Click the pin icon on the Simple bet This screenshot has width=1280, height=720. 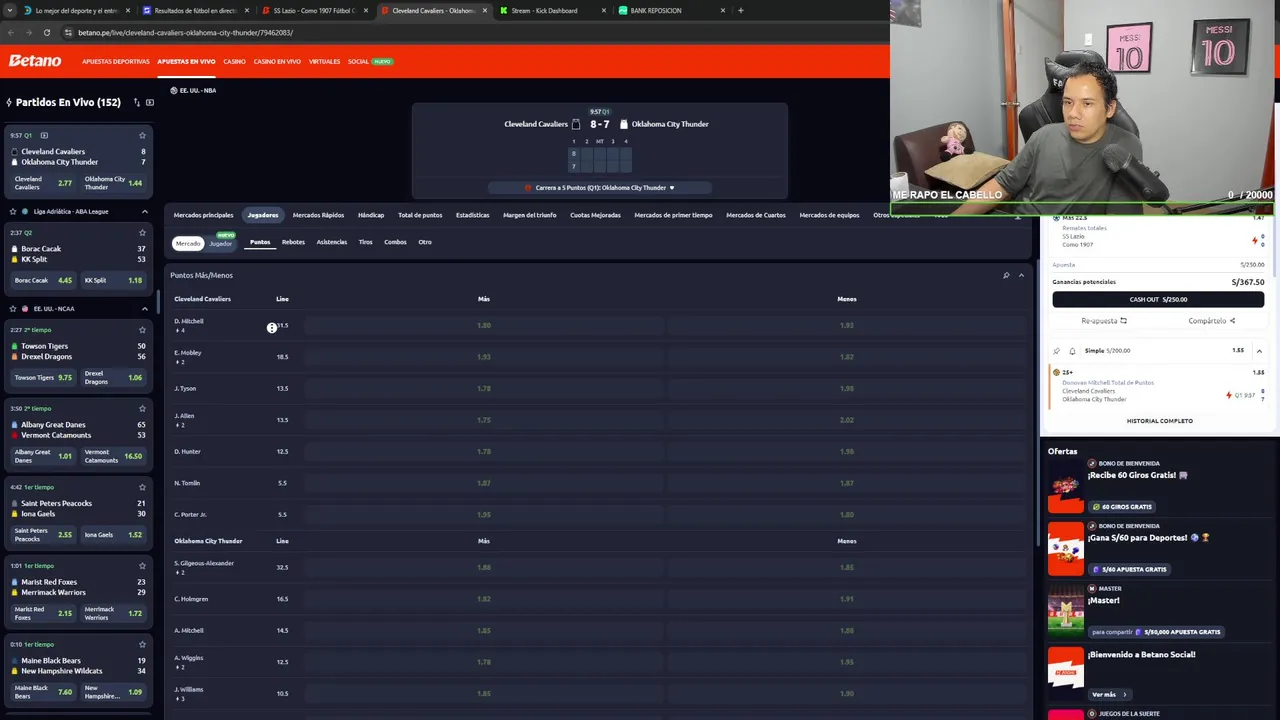pos(1056,351)
